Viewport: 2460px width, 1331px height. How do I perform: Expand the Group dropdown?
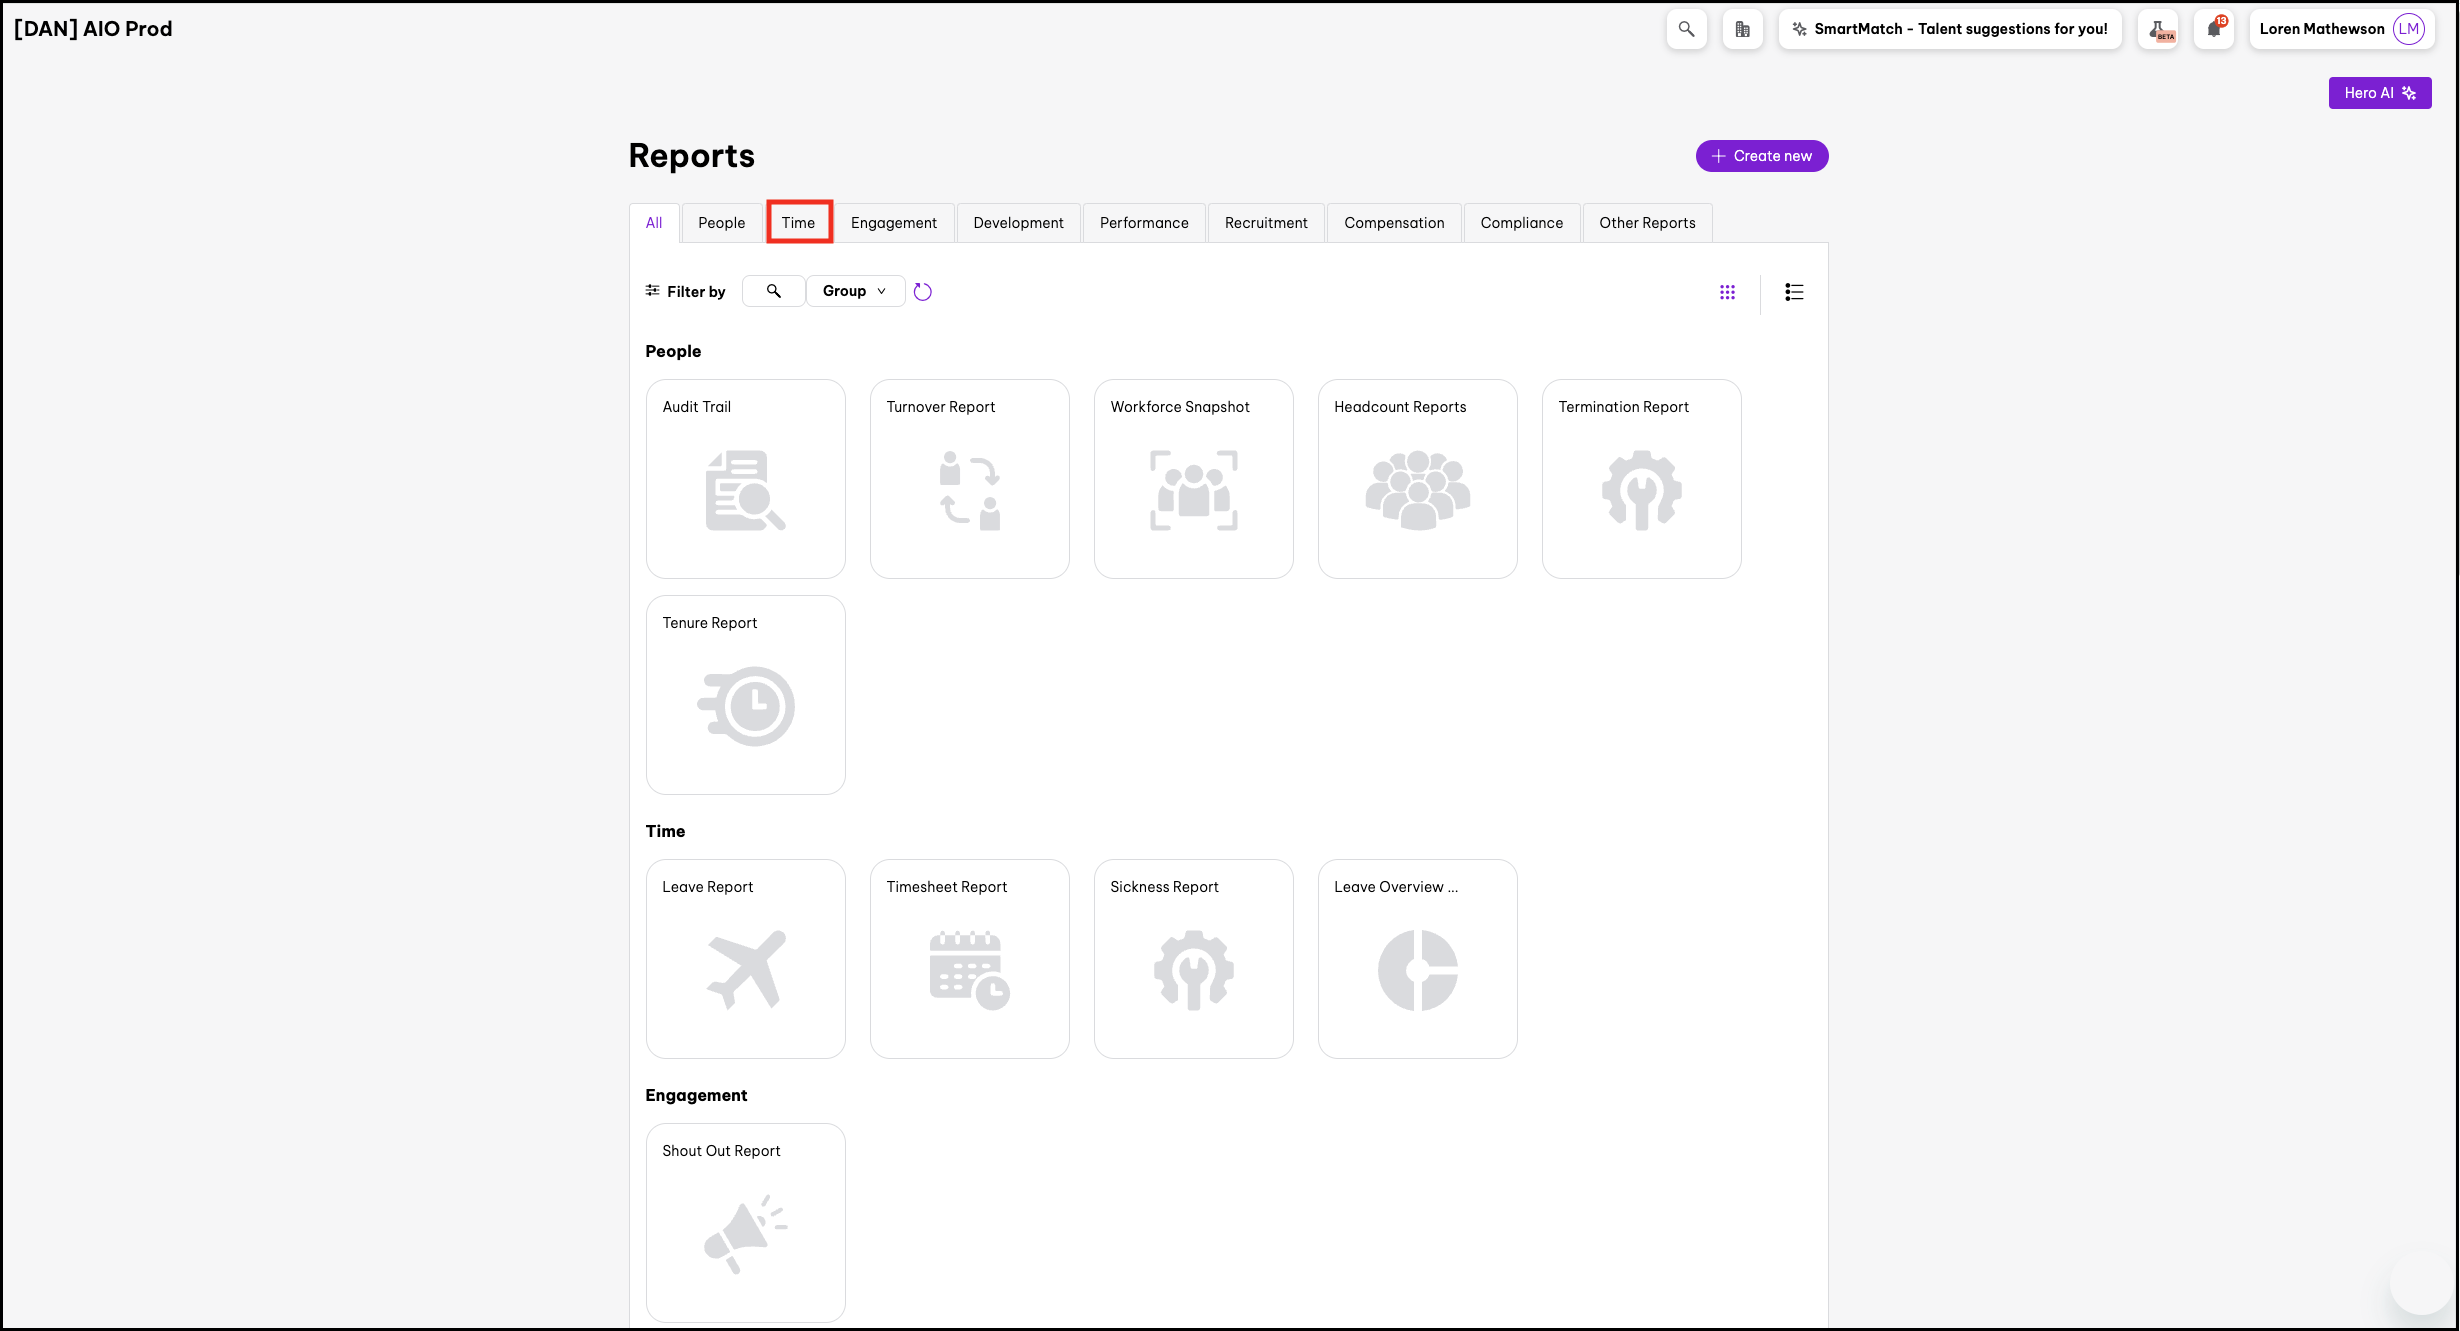point(855,291)
